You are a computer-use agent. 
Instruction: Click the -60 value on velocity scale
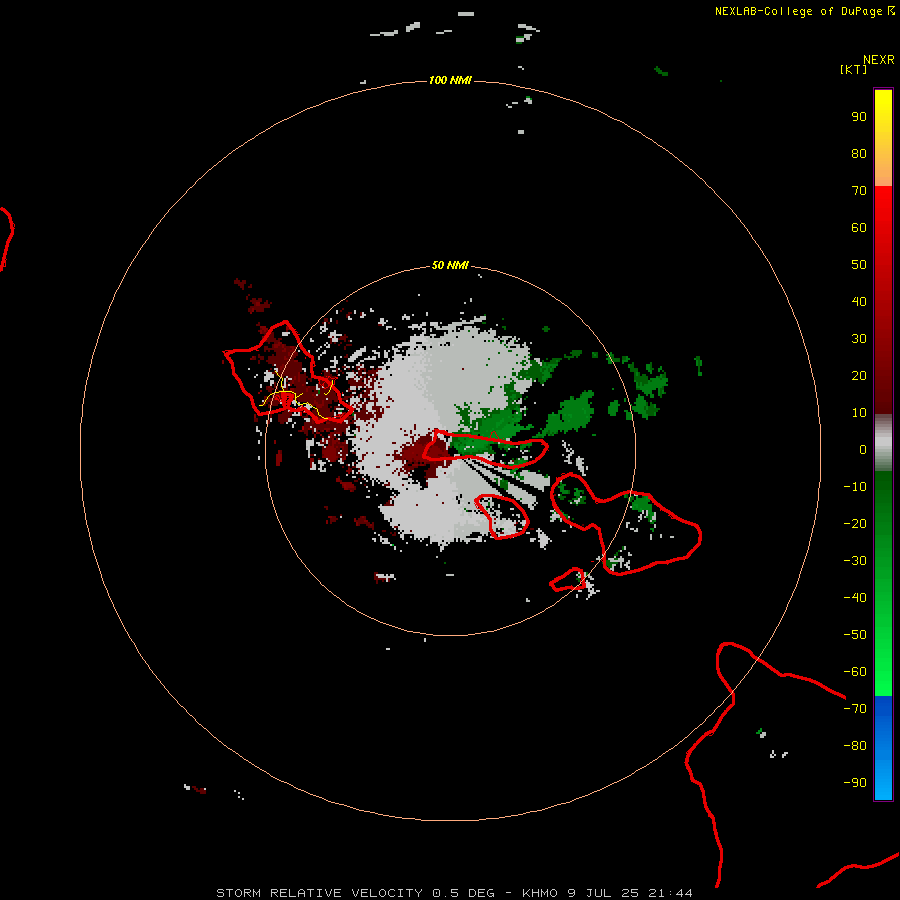click(855, 672)
